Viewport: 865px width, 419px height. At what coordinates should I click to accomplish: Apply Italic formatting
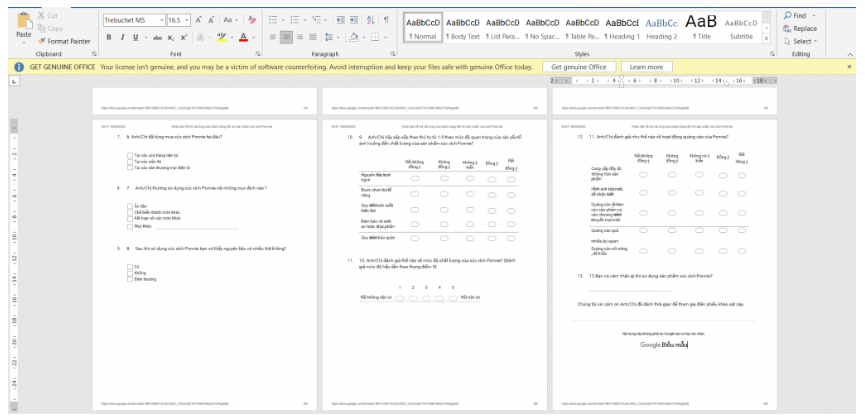122,37
